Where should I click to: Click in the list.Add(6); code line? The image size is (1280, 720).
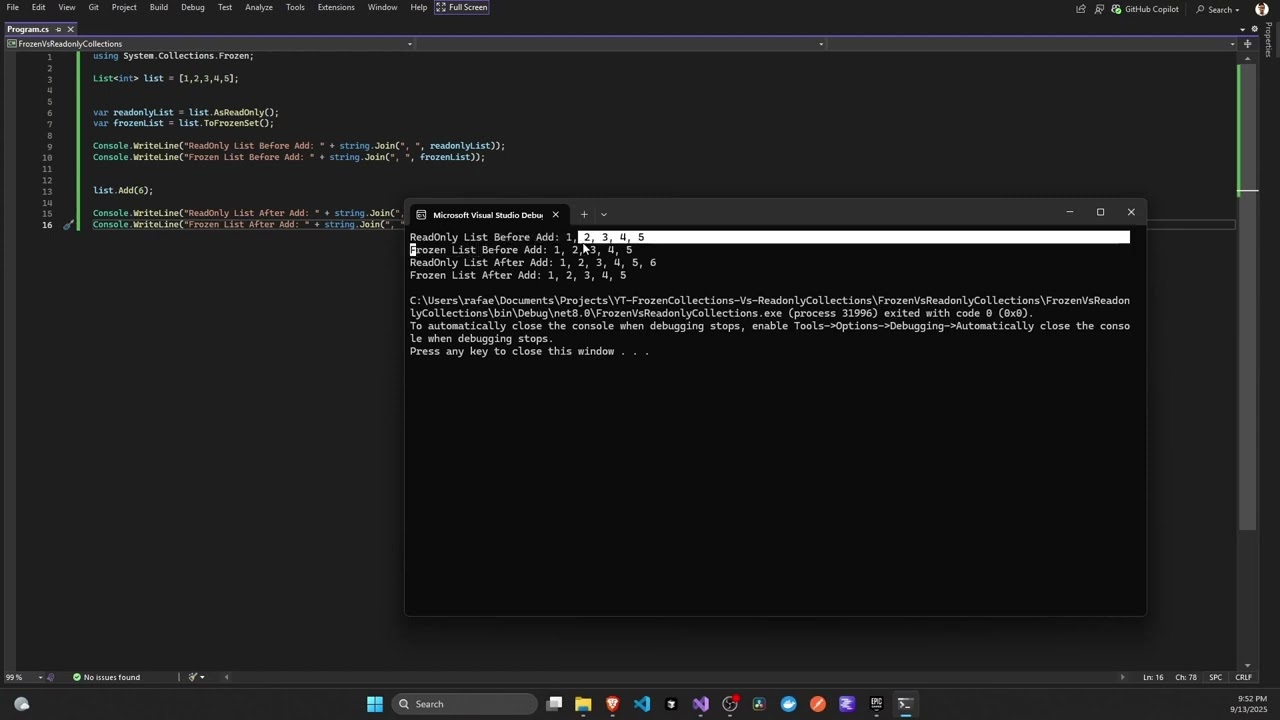(123, 190)
